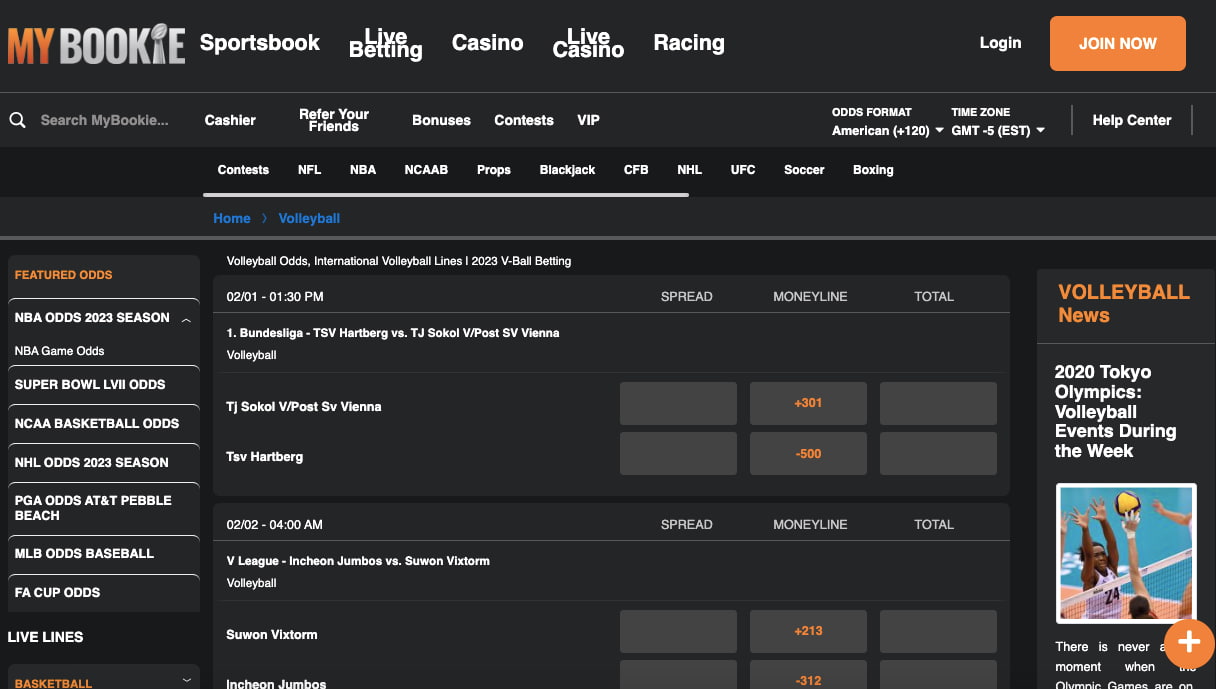Open the Time Zone GMT -5 dropdown
Viewport: 1216px width, 689px height.
998,131
